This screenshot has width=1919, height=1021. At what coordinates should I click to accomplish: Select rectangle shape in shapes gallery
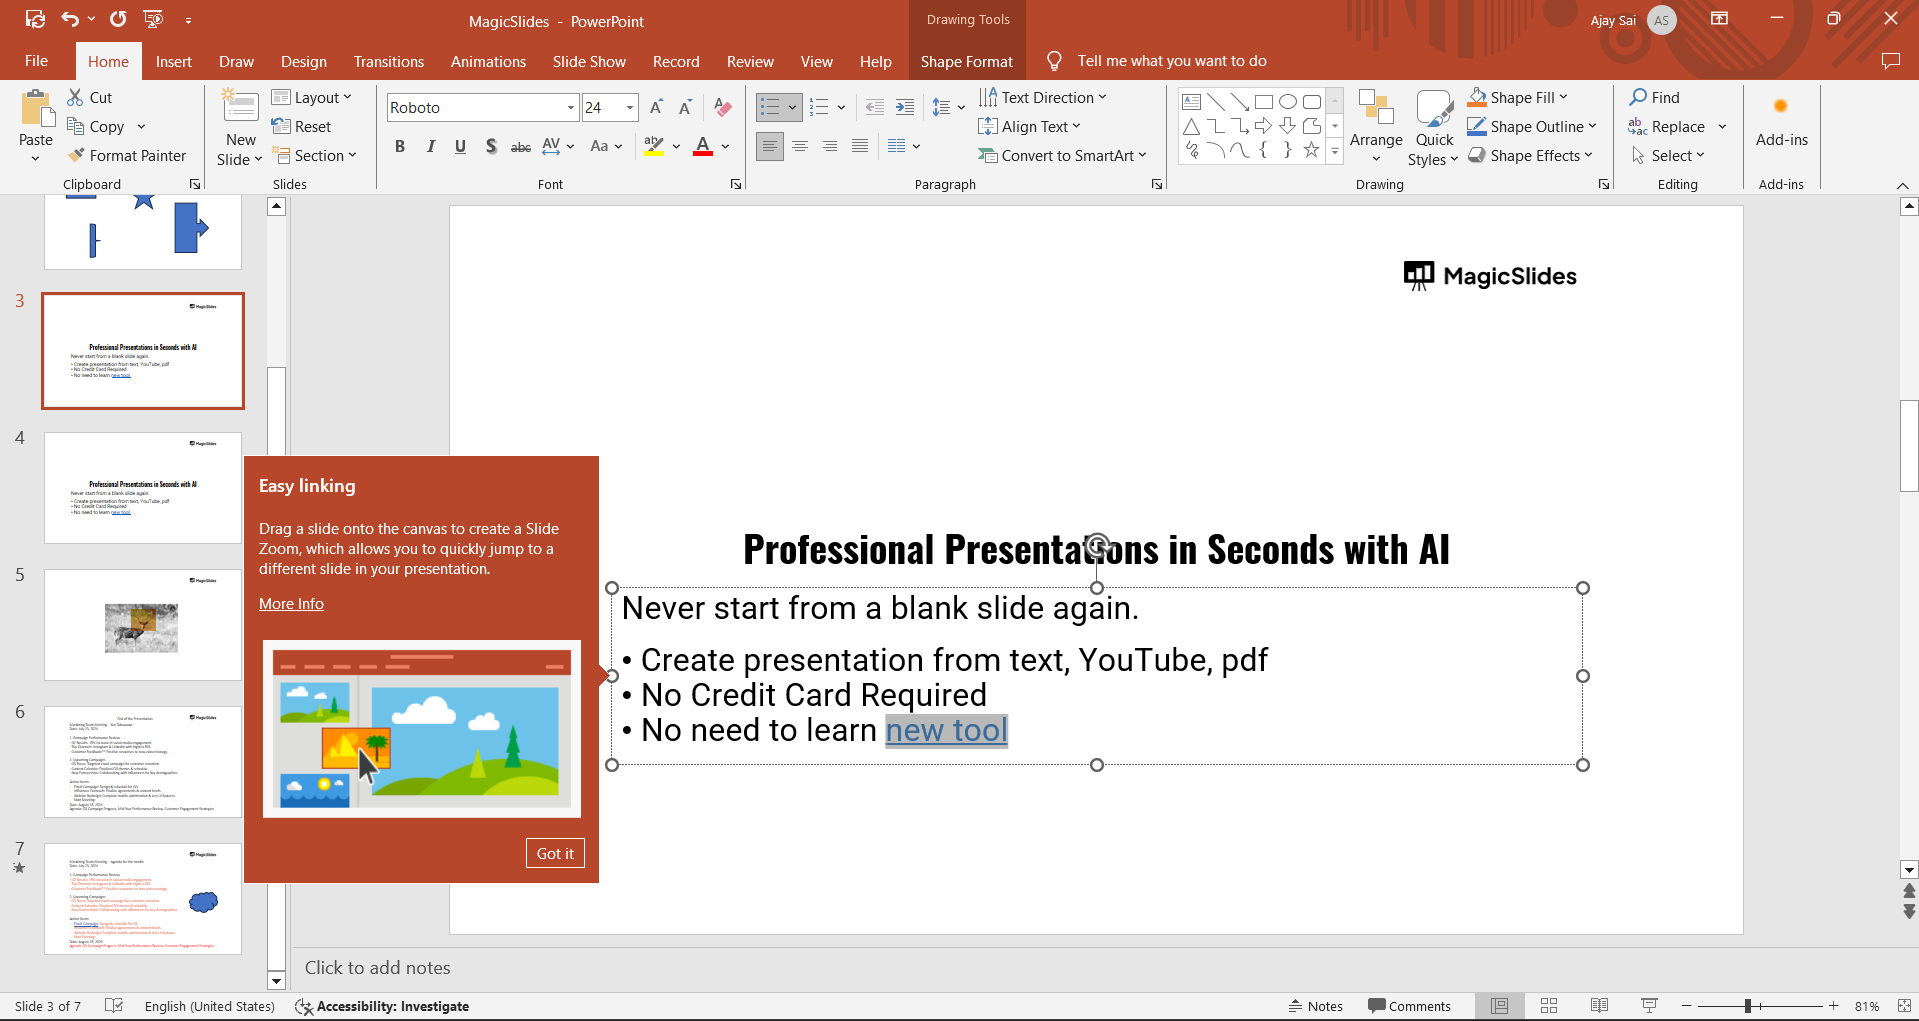point(1264,101)
